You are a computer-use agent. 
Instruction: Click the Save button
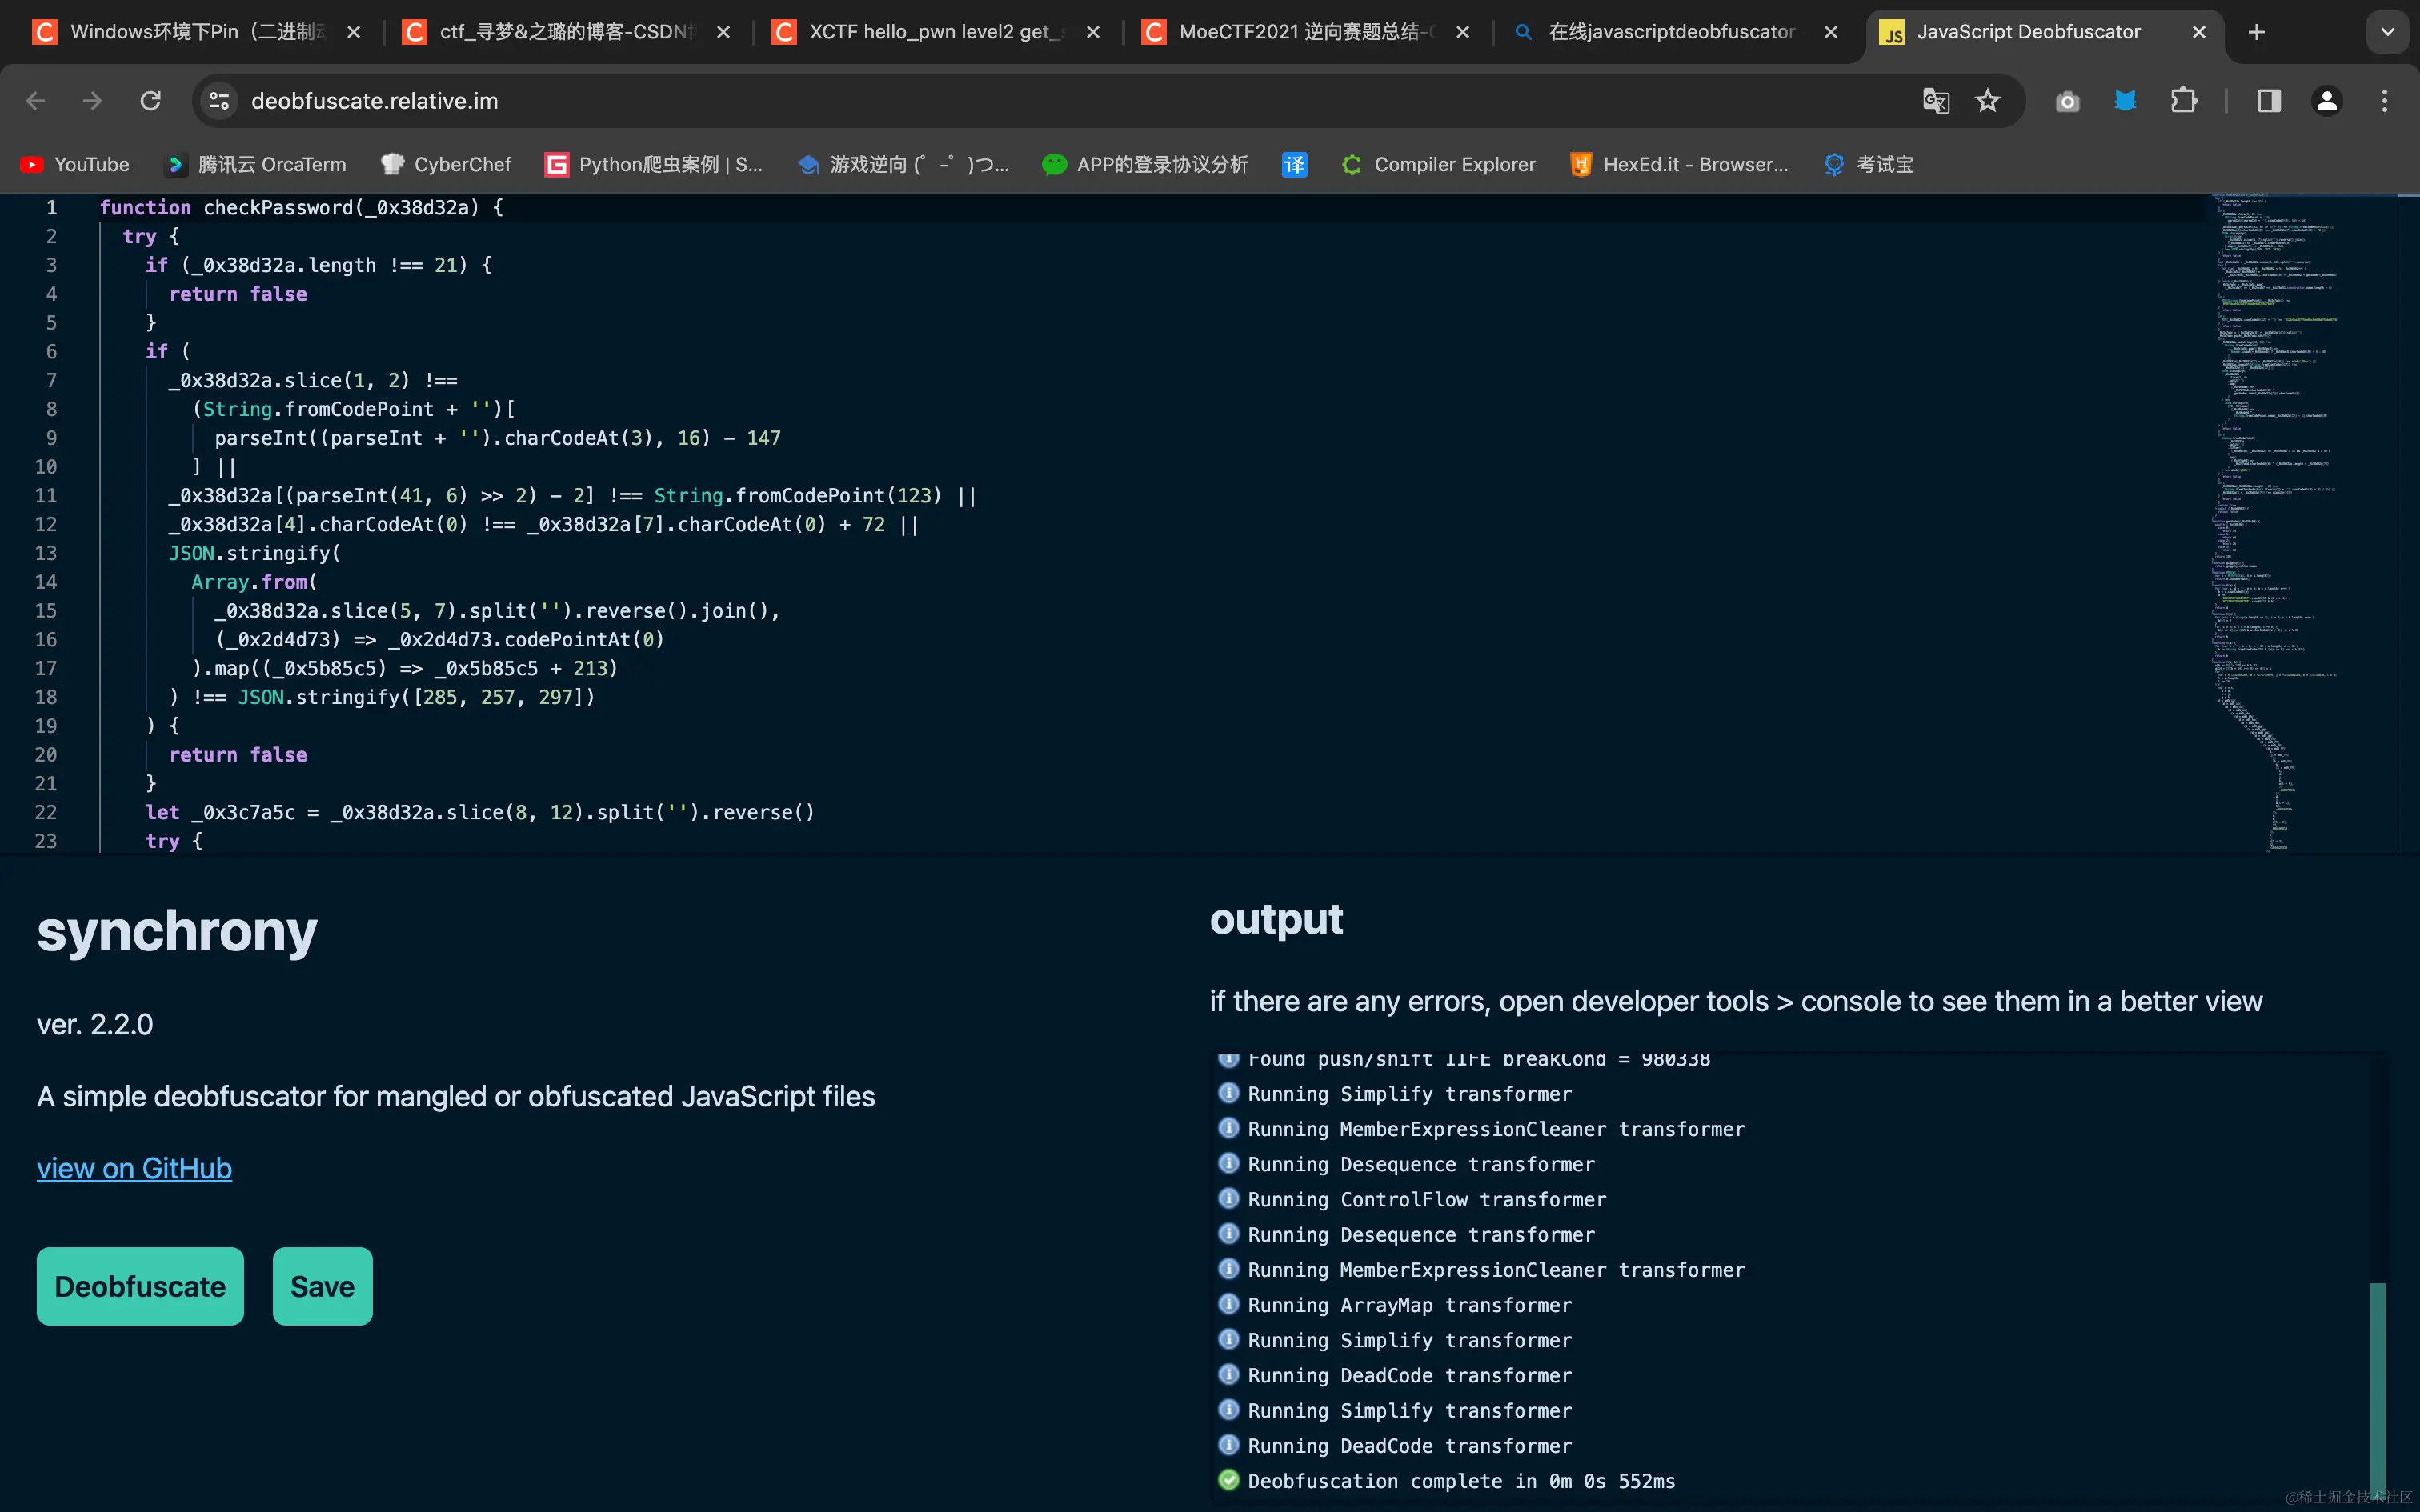[x=322, y=1286]
